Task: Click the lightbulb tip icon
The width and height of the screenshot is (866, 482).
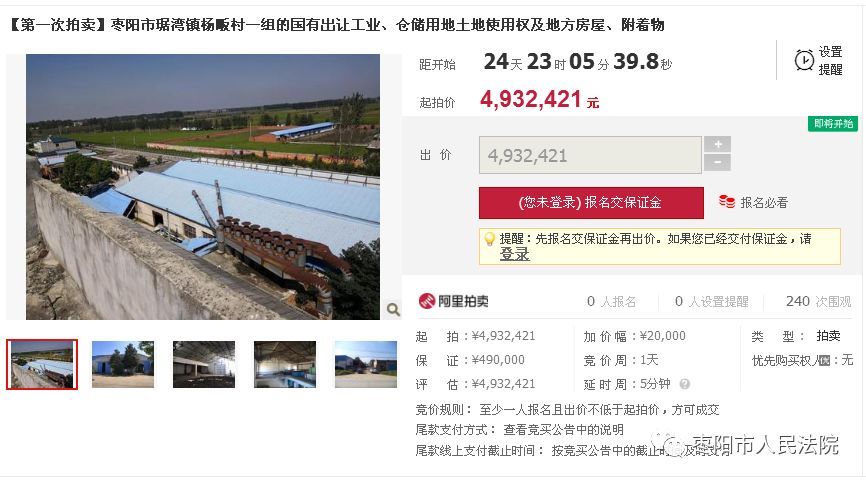Action: [x=489, y=239]
